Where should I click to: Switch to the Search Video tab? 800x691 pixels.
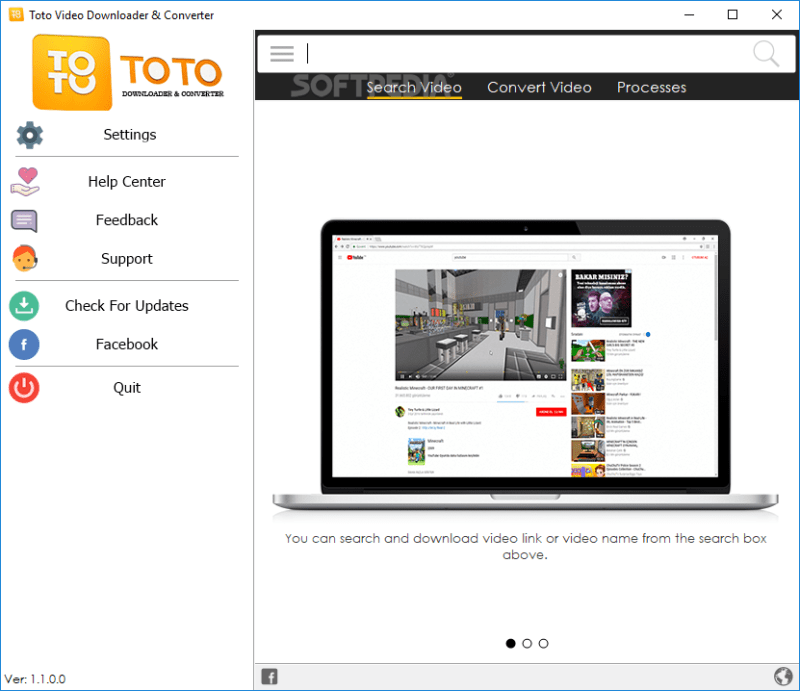[x=414, y=88]
